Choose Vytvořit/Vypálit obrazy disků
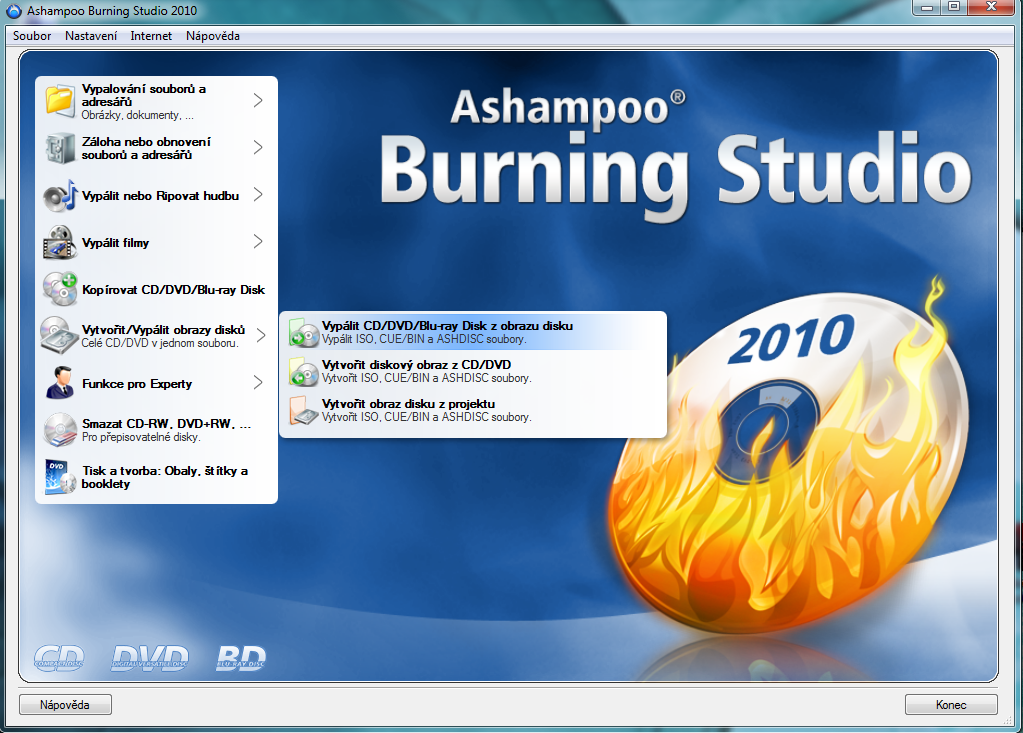 156,336
